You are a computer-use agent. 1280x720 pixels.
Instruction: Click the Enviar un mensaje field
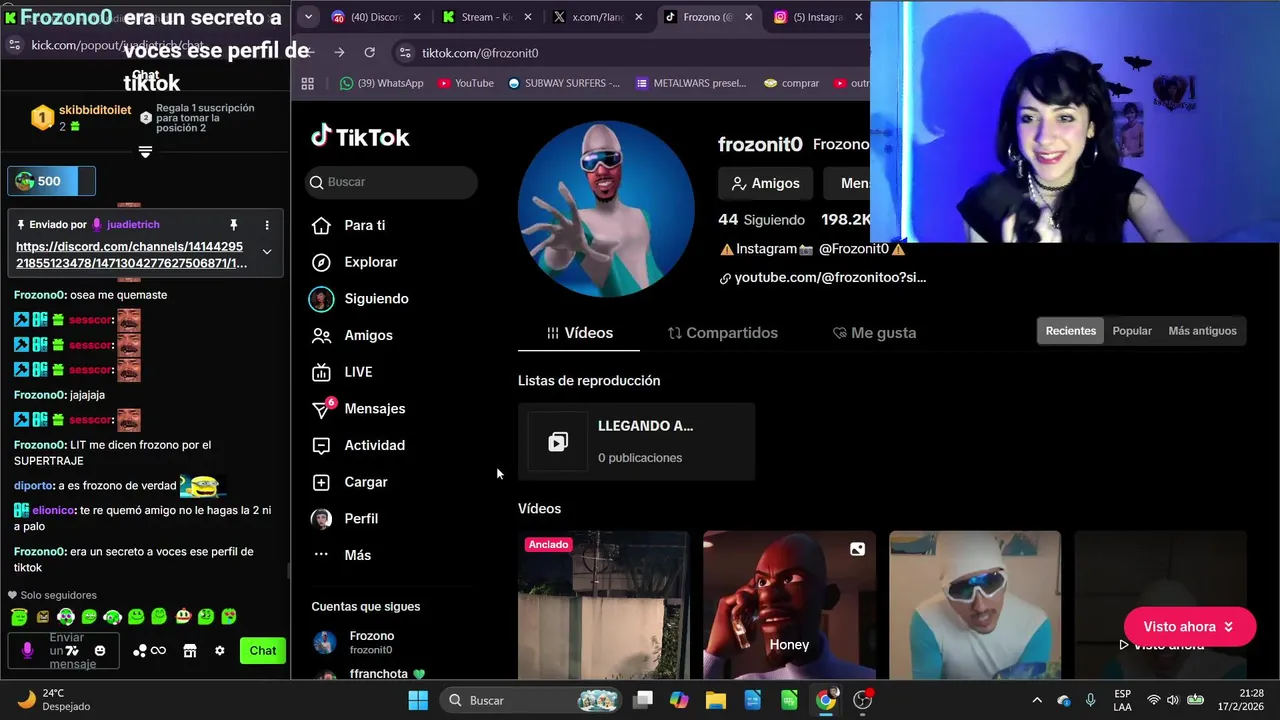[x=64, y=651]
